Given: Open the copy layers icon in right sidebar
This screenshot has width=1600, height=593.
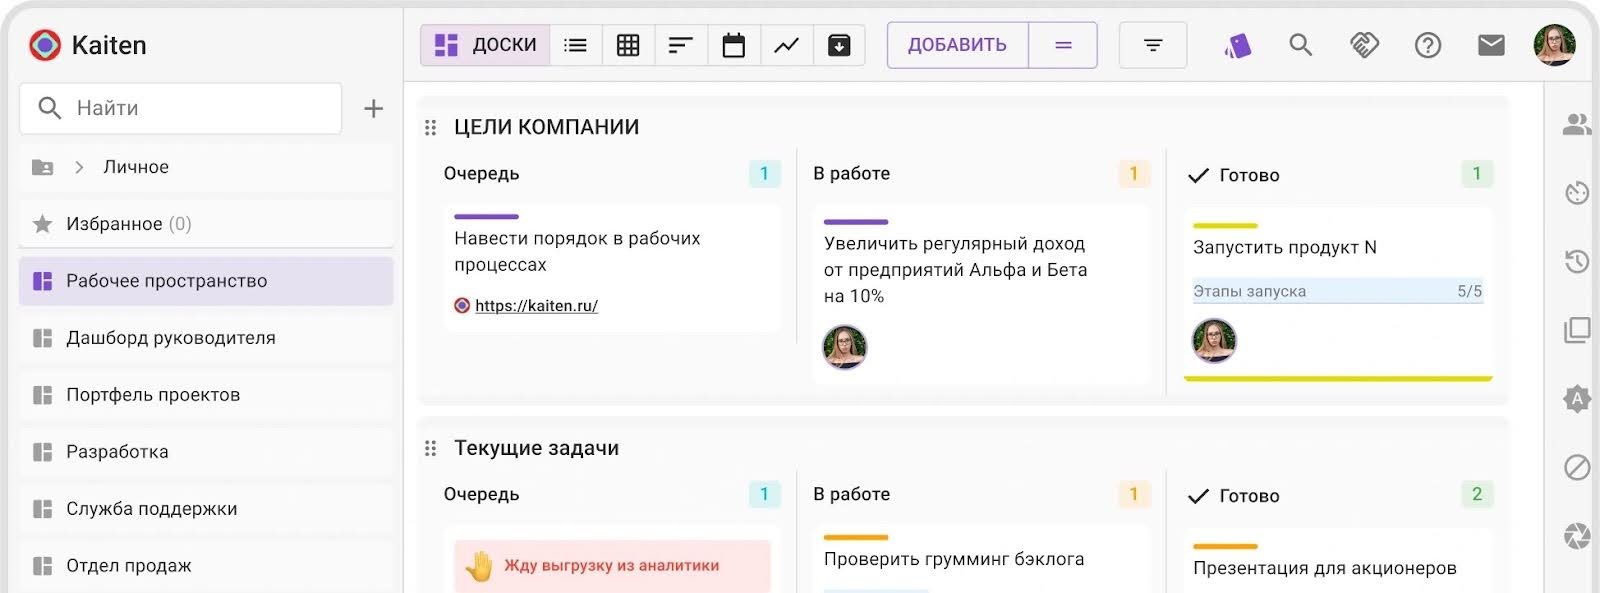Looking at the screenshot, I should [x=1577, y=330].
